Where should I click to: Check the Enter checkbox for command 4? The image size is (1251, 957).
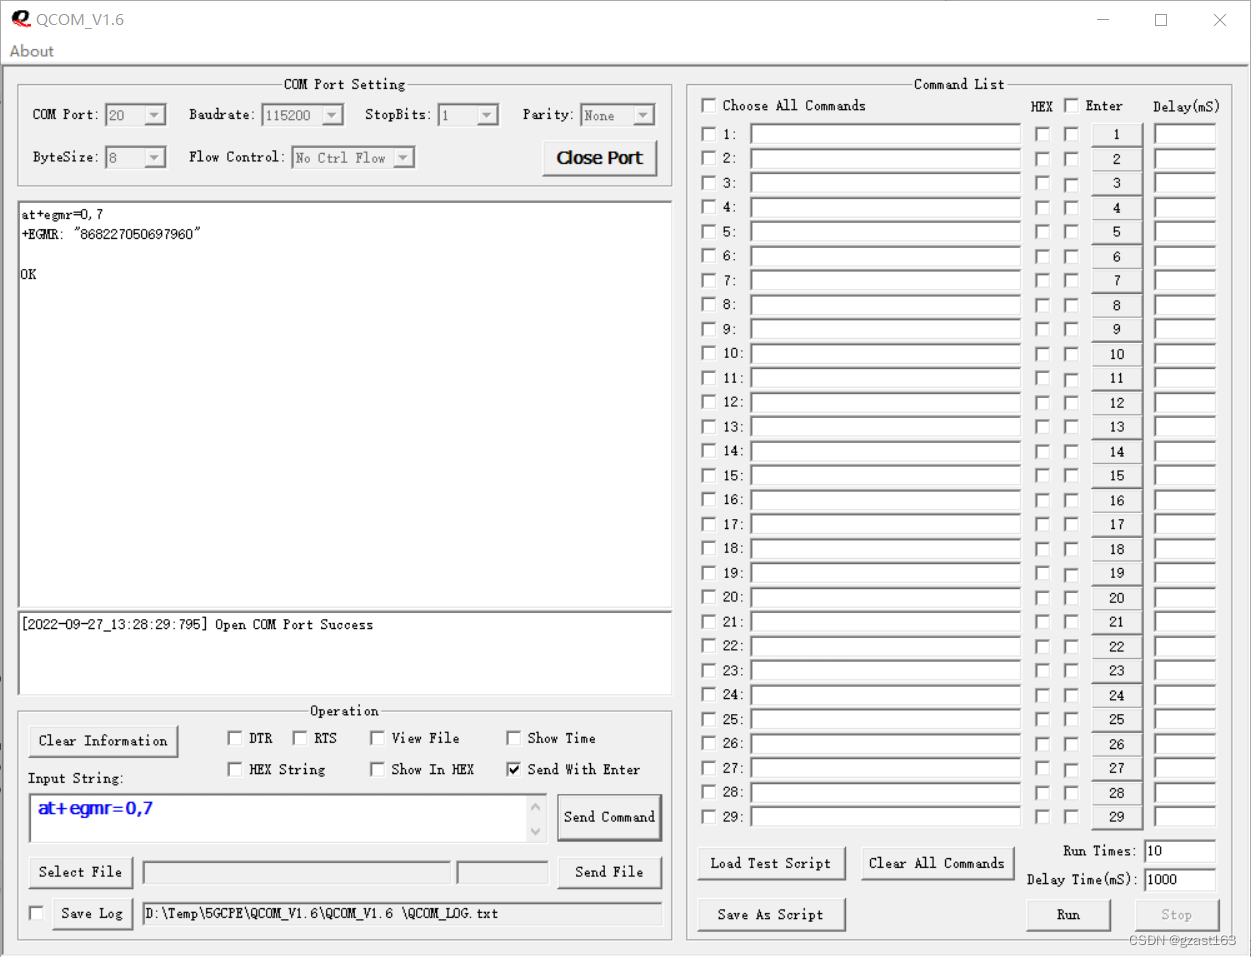point(1071,208)
